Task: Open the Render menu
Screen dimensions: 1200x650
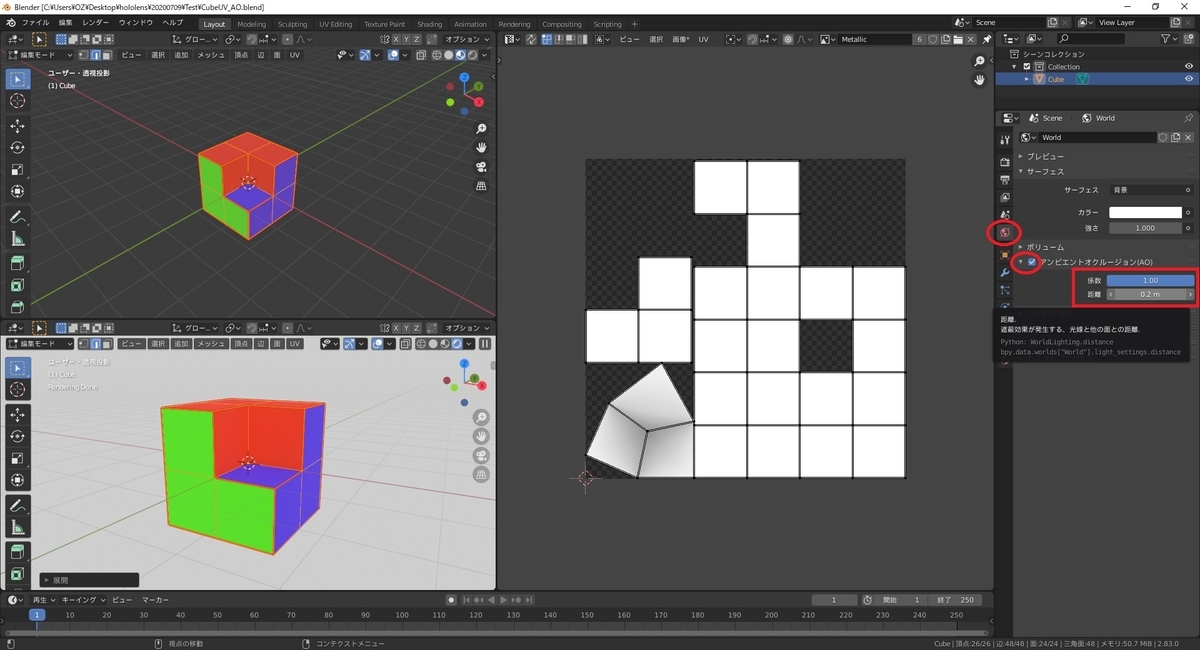Action: pos(96,22)
